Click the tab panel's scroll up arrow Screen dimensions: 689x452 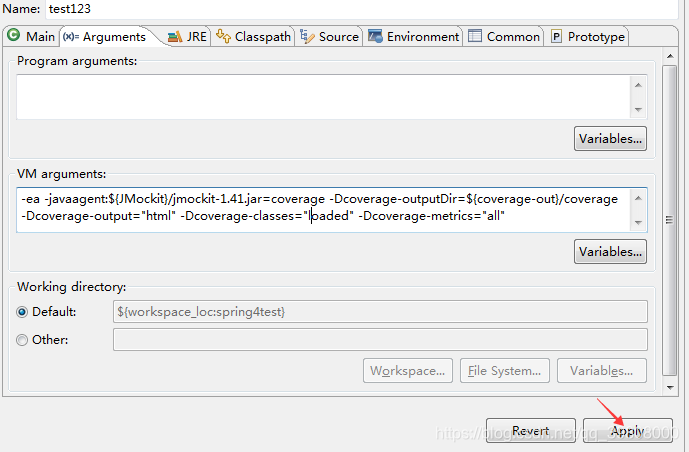tap(670, 56)
